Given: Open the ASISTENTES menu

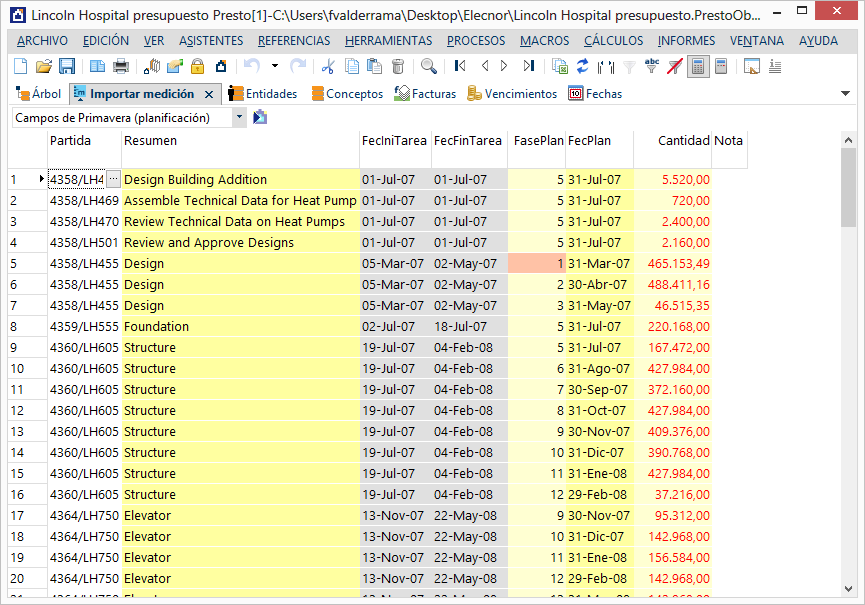Looking at the screenshot, I should coord(211,41).
